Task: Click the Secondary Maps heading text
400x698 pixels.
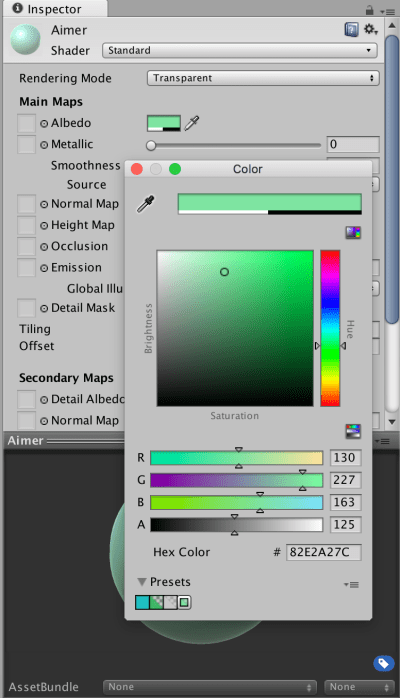Action: click(x=66, y=378)
